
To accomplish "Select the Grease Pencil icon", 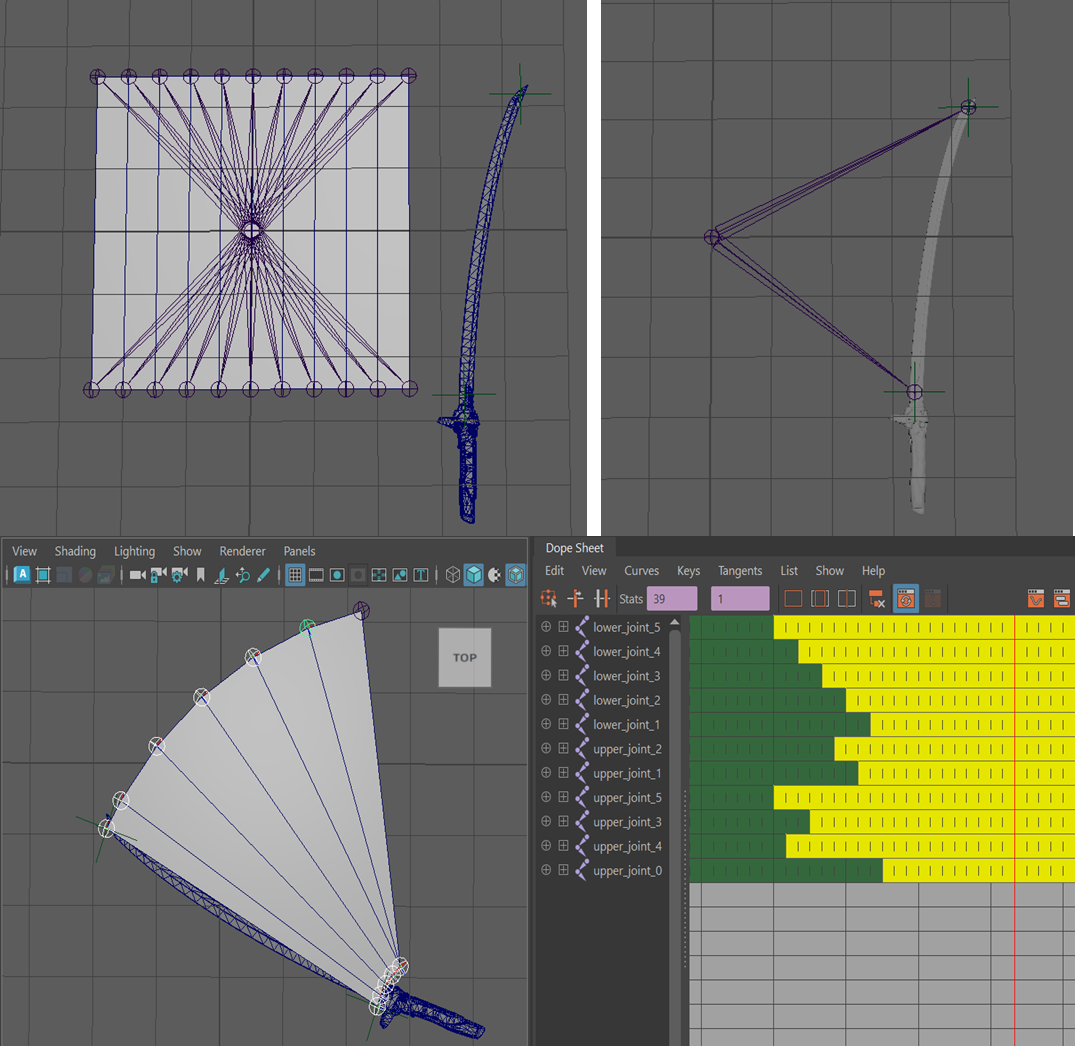I will coord(264,575).
